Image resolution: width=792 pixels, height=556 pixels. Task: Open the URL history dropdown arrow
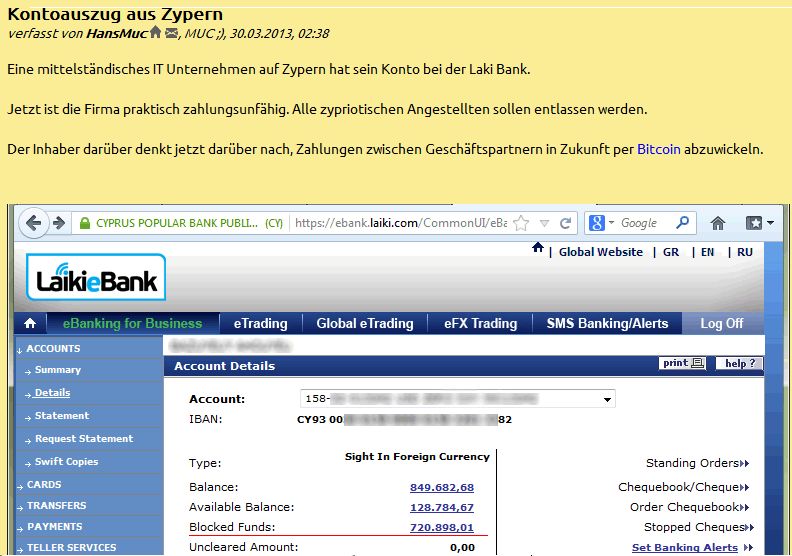pyautogui.click(x=544, y=223)
